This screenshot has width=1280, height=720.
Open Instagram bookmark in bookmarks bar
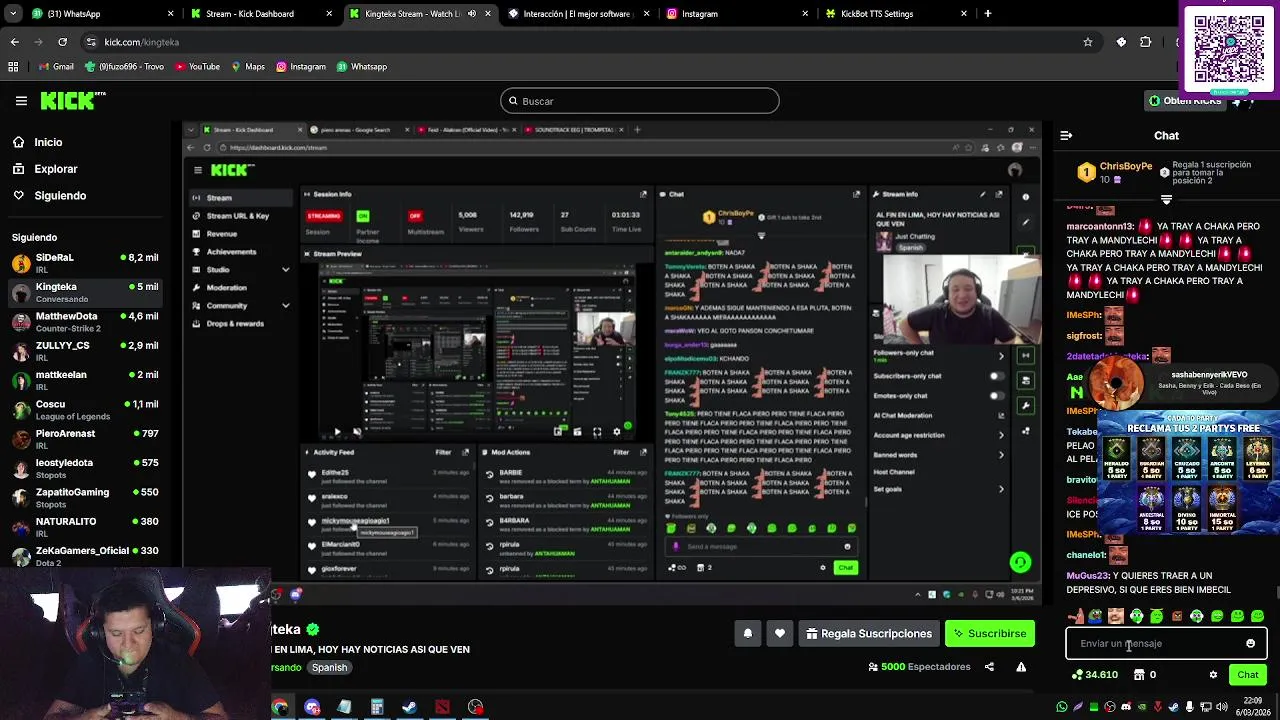pos(301,67)
